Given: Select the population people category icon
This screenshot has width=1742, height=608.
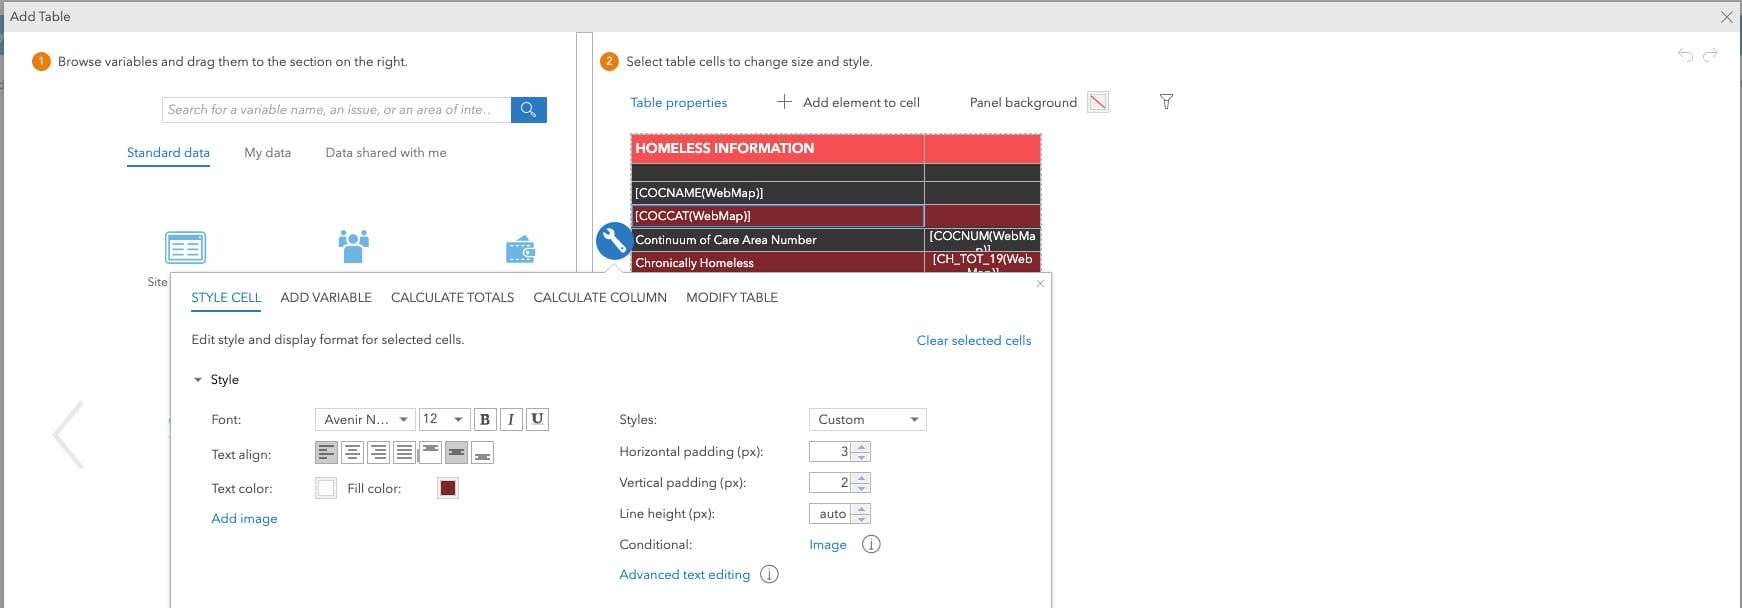Looking at the screenshot, I should tap(353, 246).
